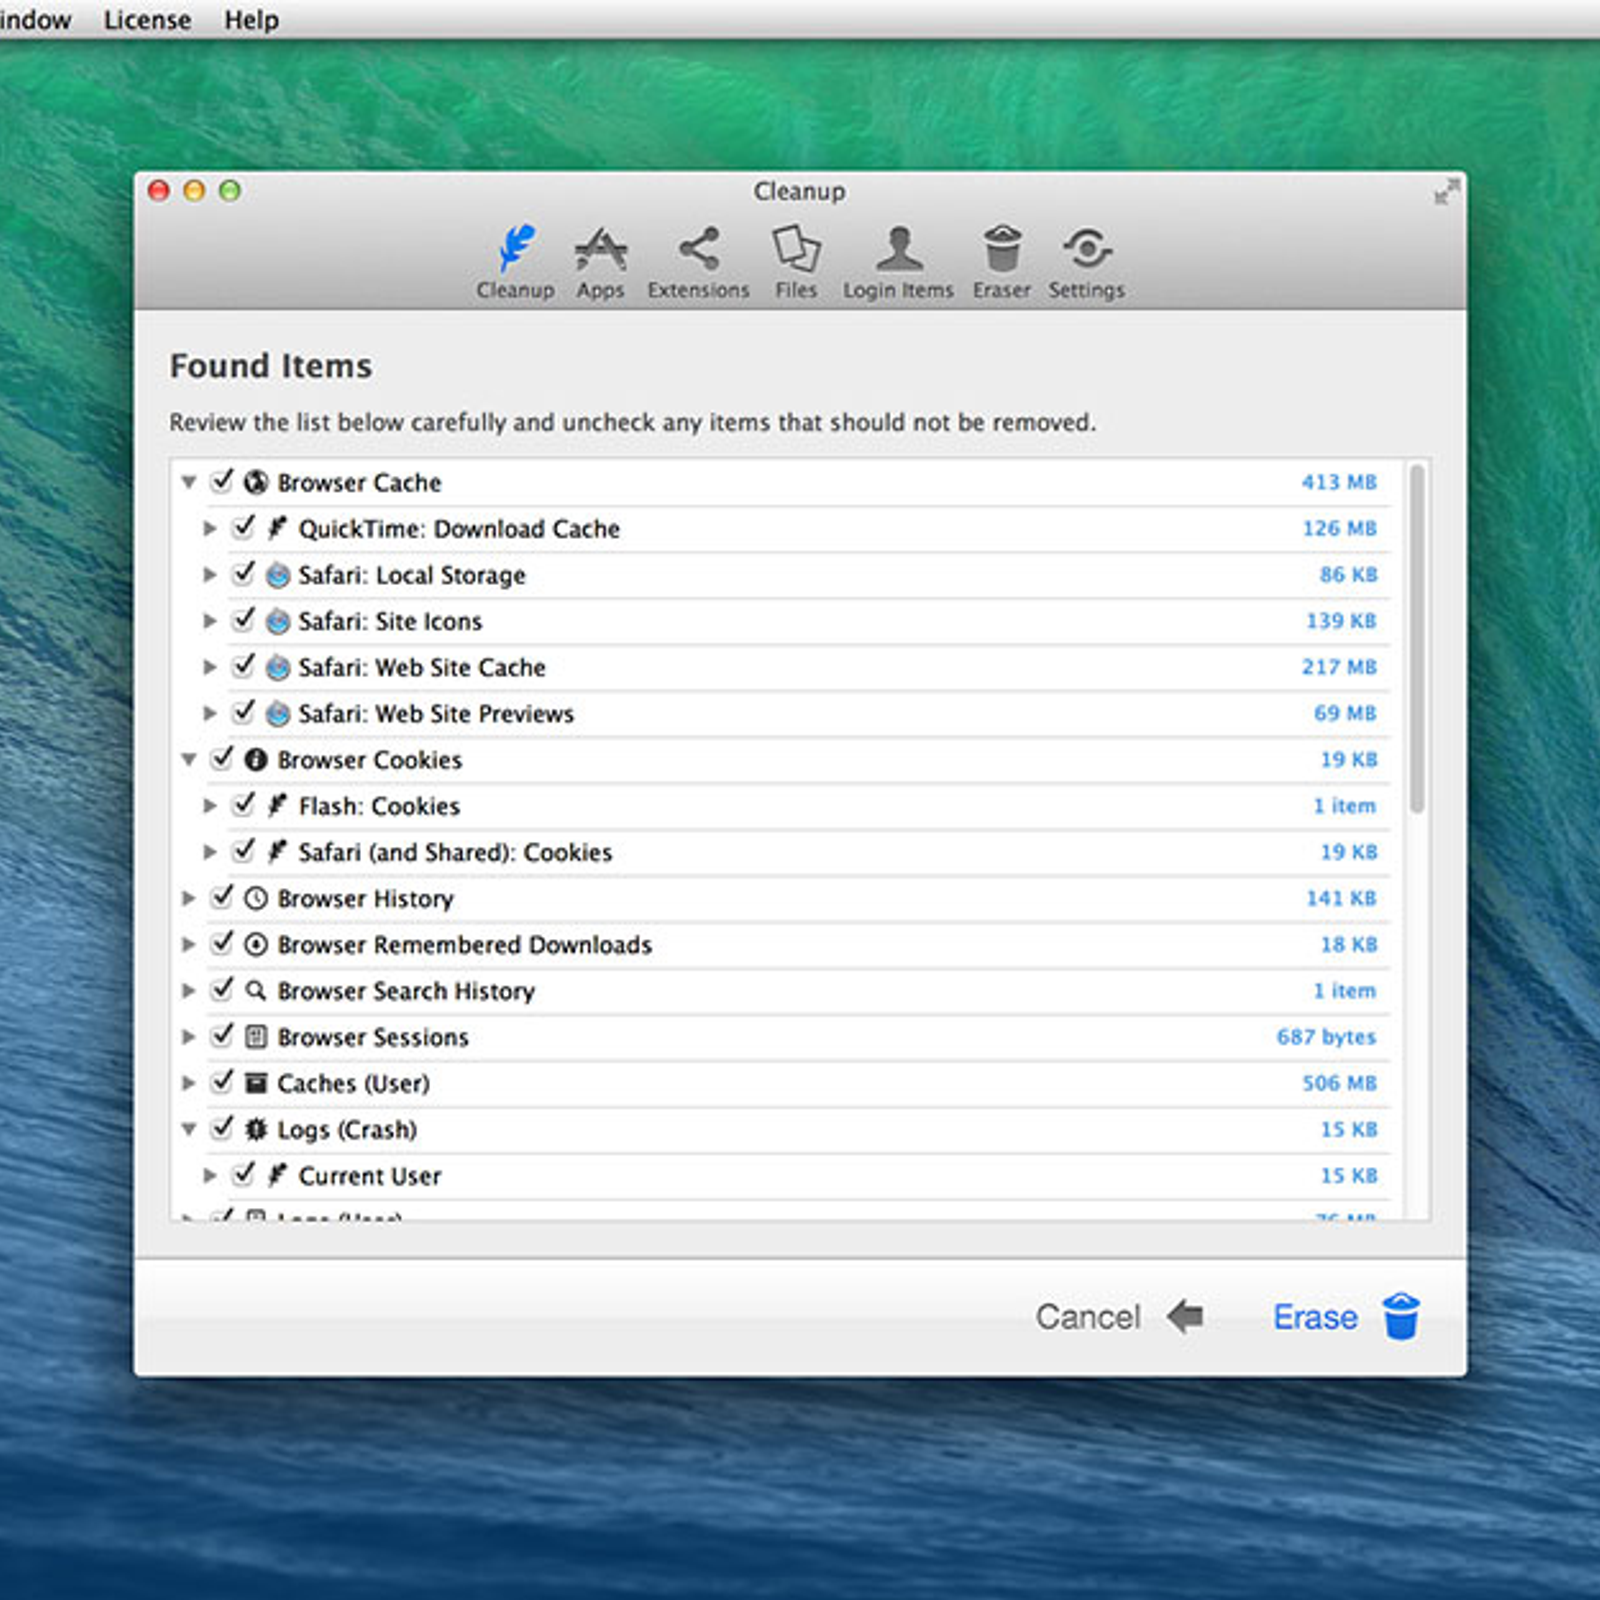This screenshot has width=1600, height=1600.
Task: Open the Extensions share-style toolbar icon
Action: pos(698,249)
